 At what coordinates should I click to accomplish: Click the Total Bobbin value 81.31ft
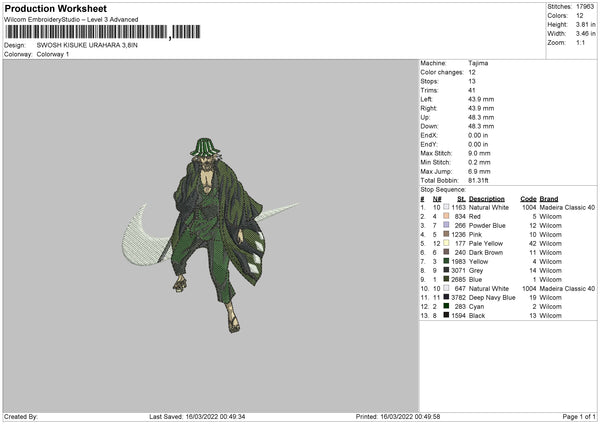click(478, 180)
